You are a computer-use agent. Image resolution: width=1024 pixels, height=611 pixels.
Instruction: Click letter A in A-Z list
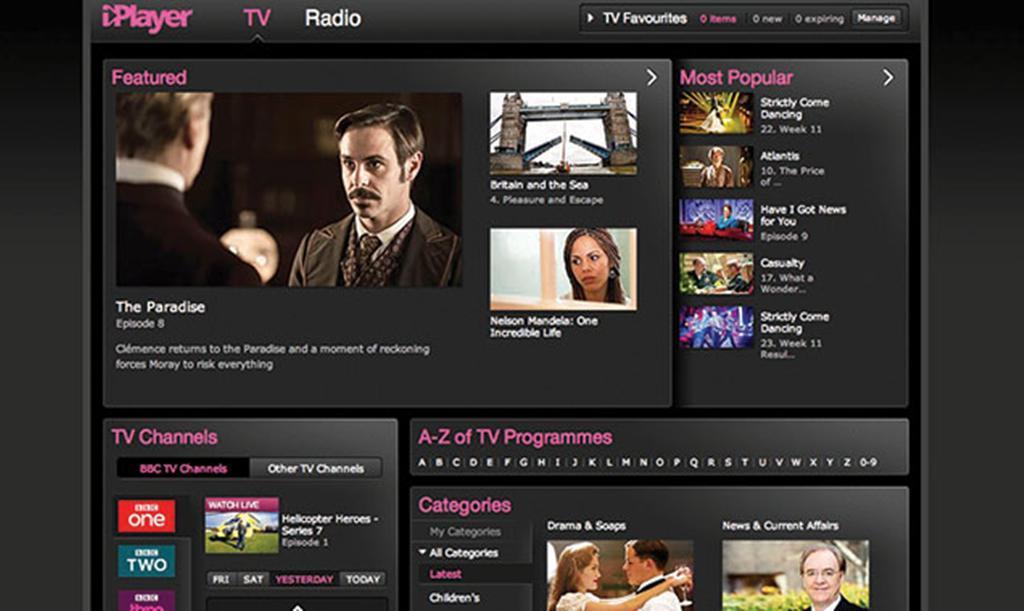(x=422, y=462)
